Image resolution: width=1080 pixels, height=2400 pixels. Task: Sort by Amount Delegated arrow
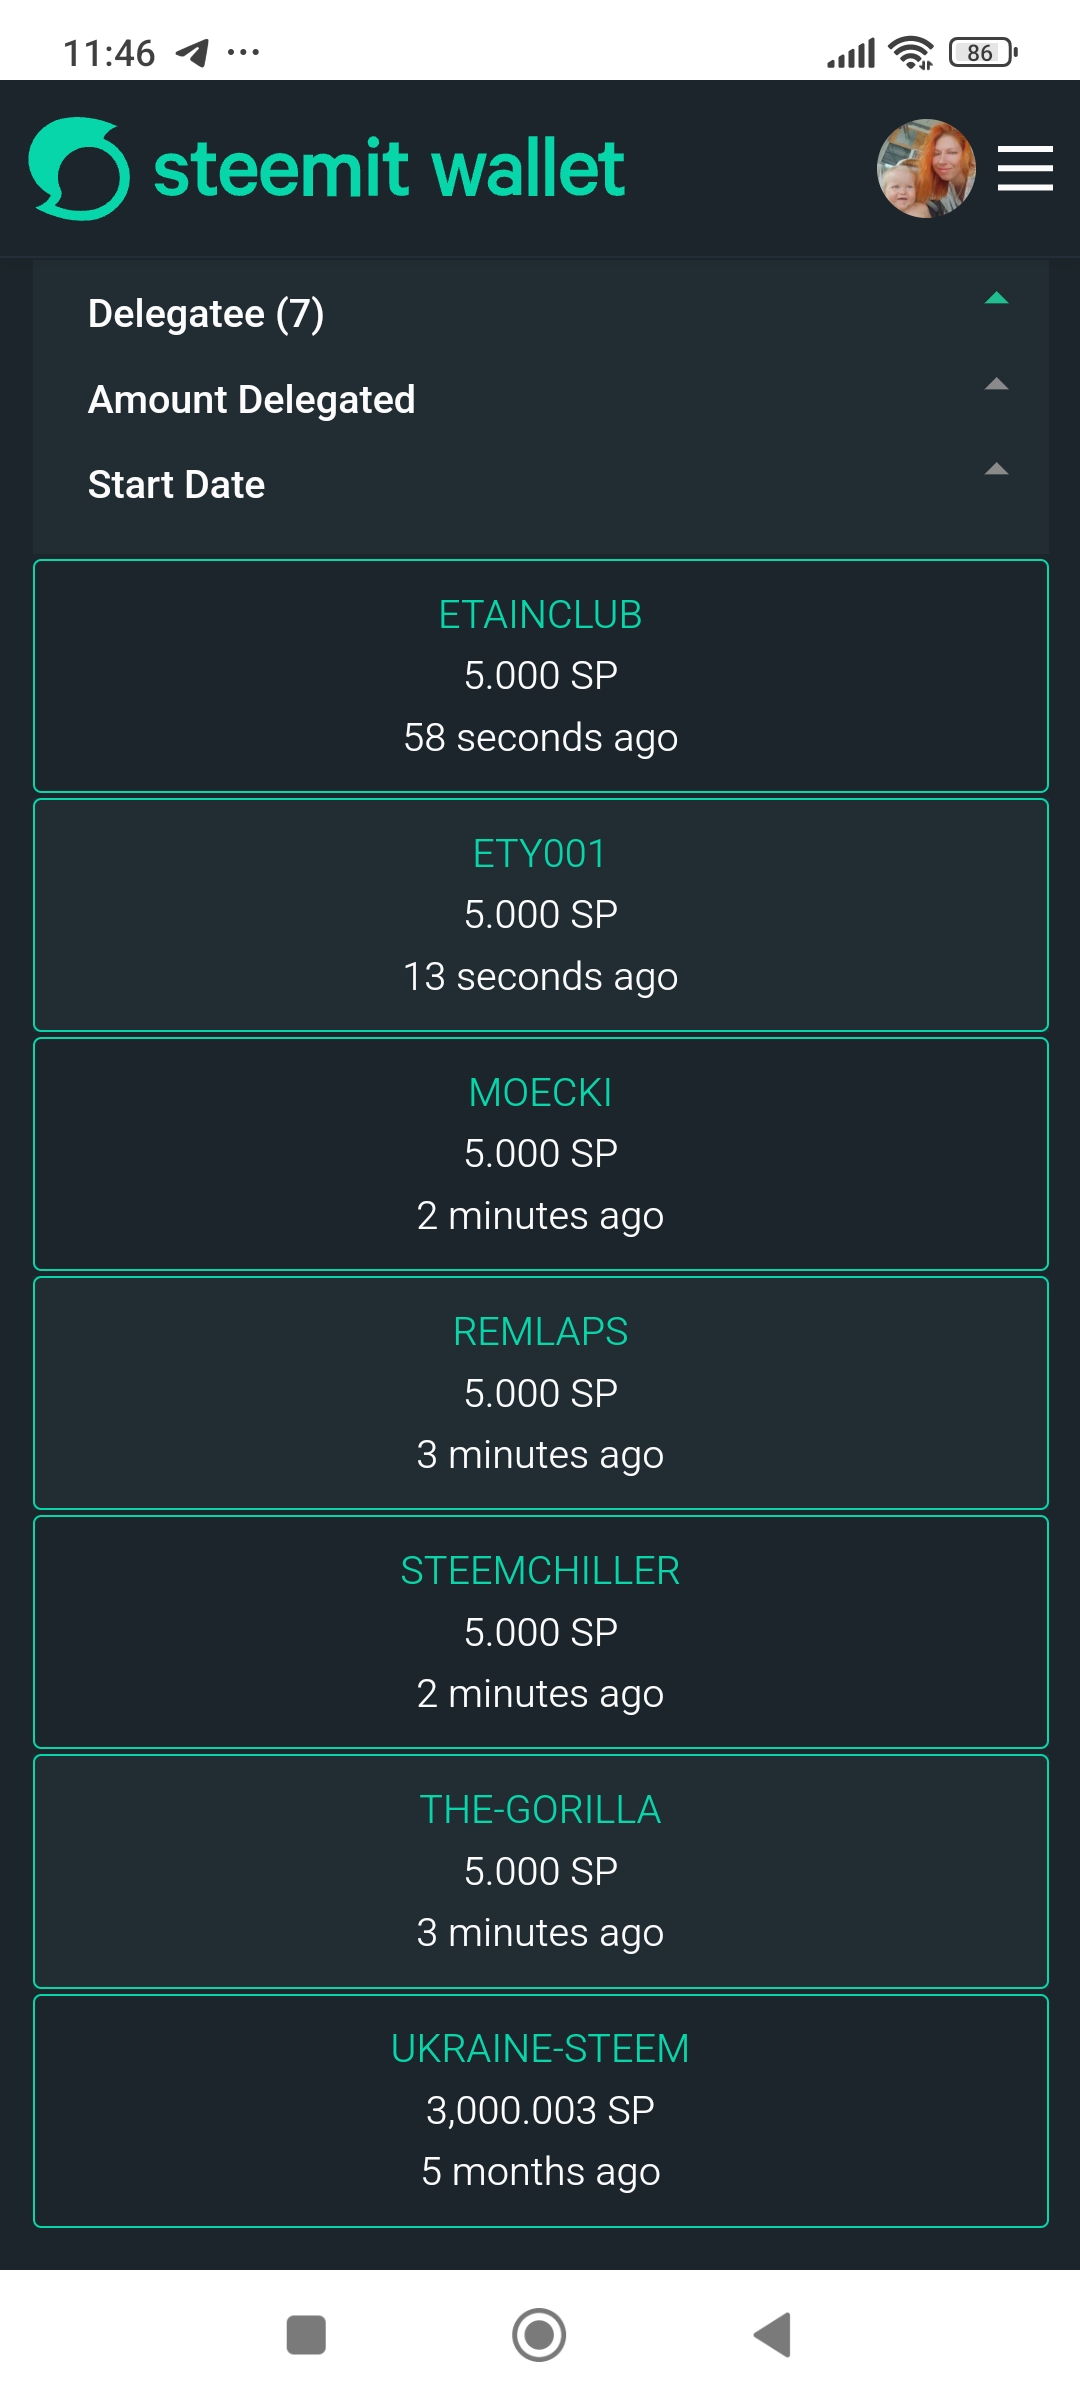[x=996, y=384]
